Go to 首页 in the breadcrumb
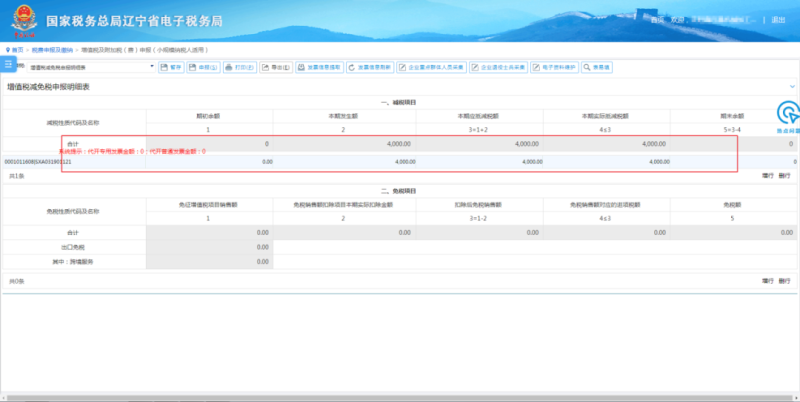 click(15, 50)
